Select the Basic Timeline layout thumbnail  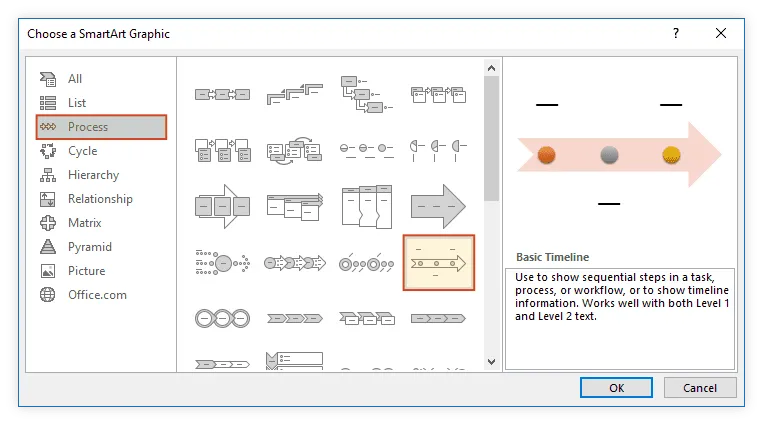438,263
